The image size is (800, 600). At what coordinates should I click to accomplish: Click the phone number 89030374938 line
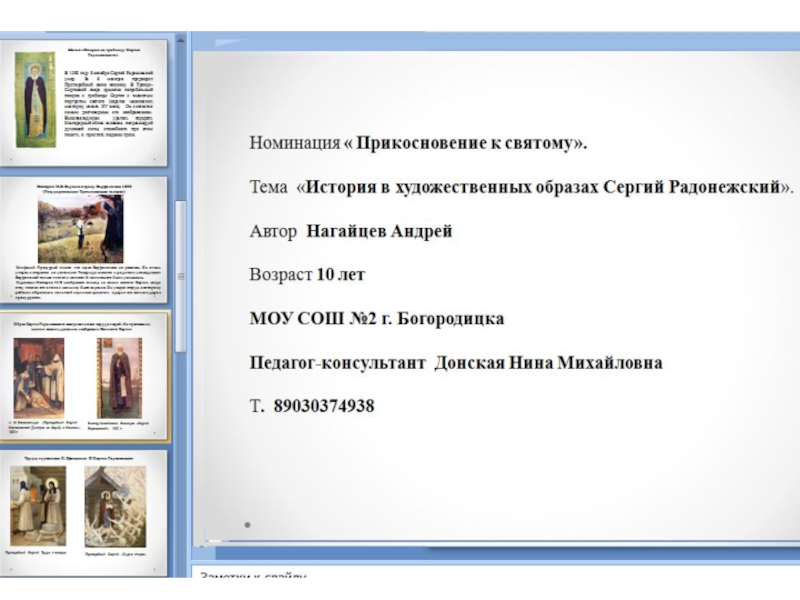pos(312,406)
